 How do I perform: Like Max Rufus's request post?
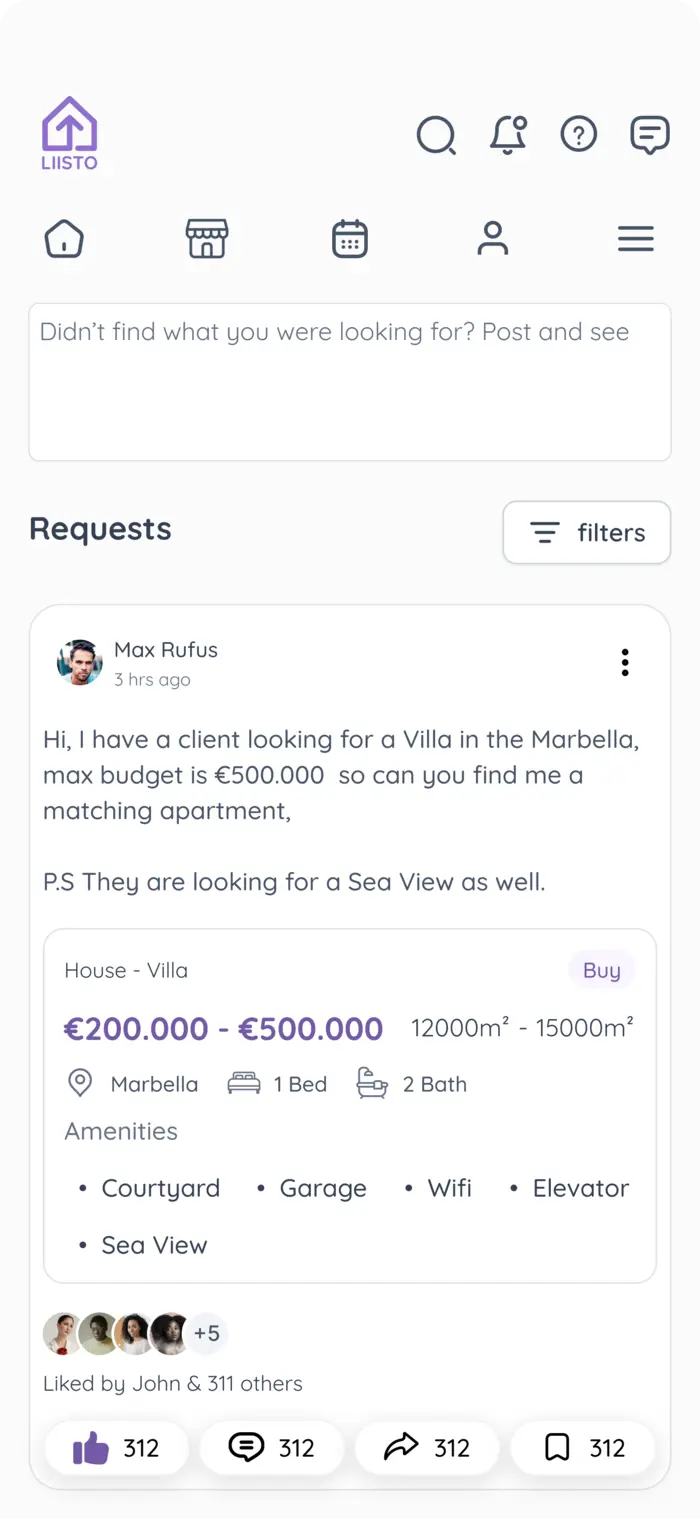tap(116, 1448)
